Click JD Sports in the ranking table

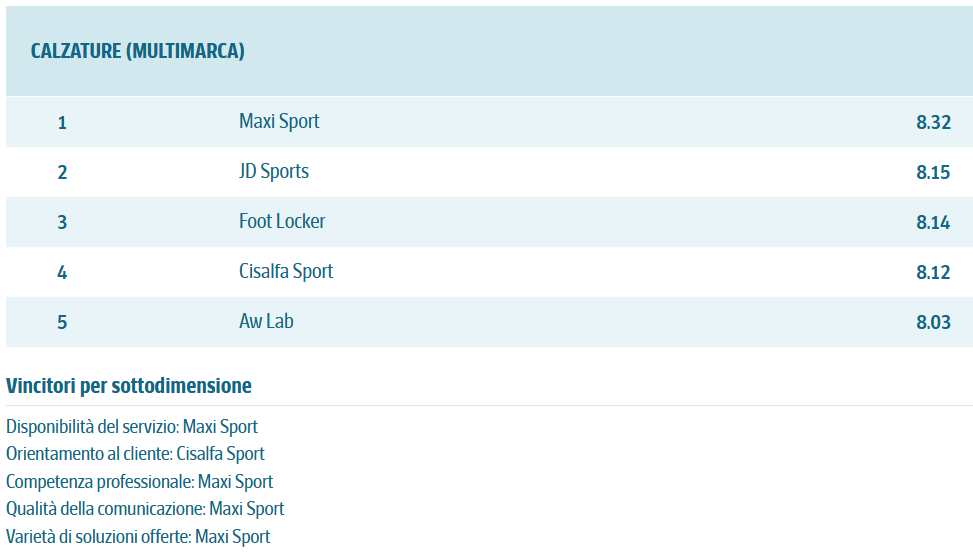pos(274,171)
